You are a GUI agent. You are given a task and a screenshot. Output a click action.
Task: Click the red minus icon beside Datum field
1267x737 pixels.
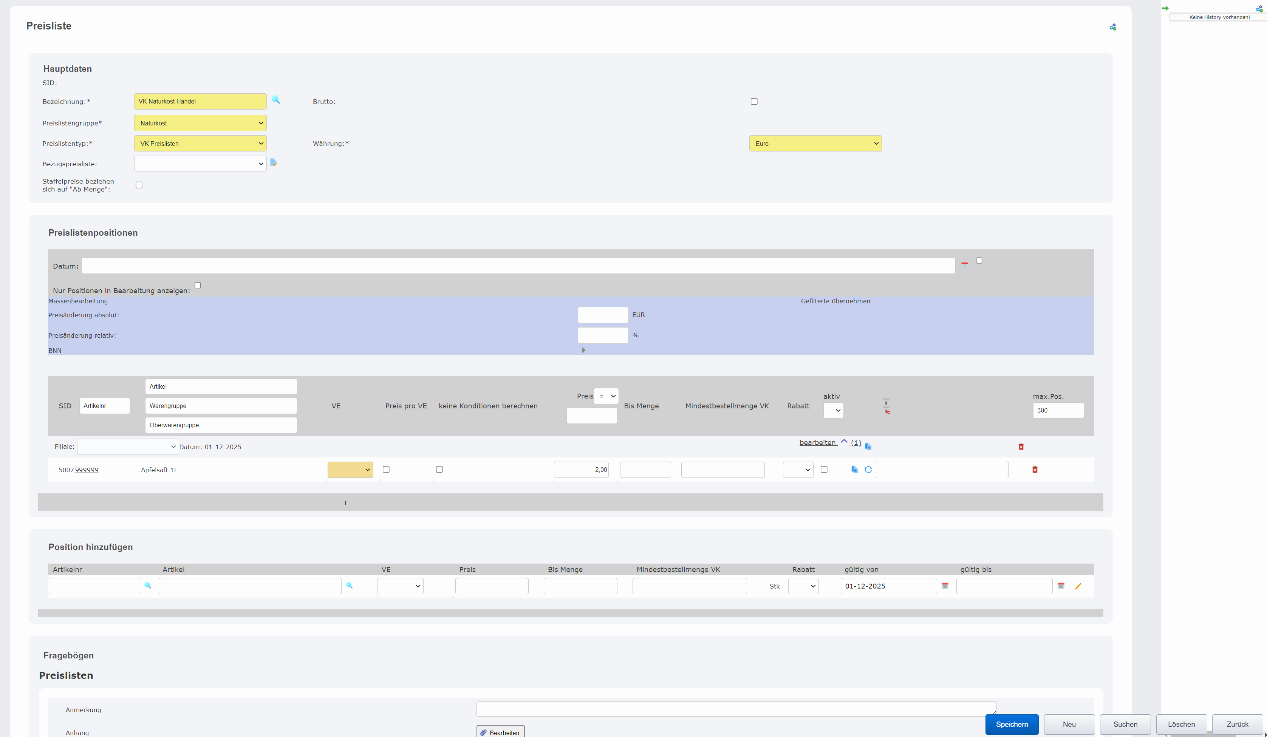pyautogui.click(x=965, y=264)
